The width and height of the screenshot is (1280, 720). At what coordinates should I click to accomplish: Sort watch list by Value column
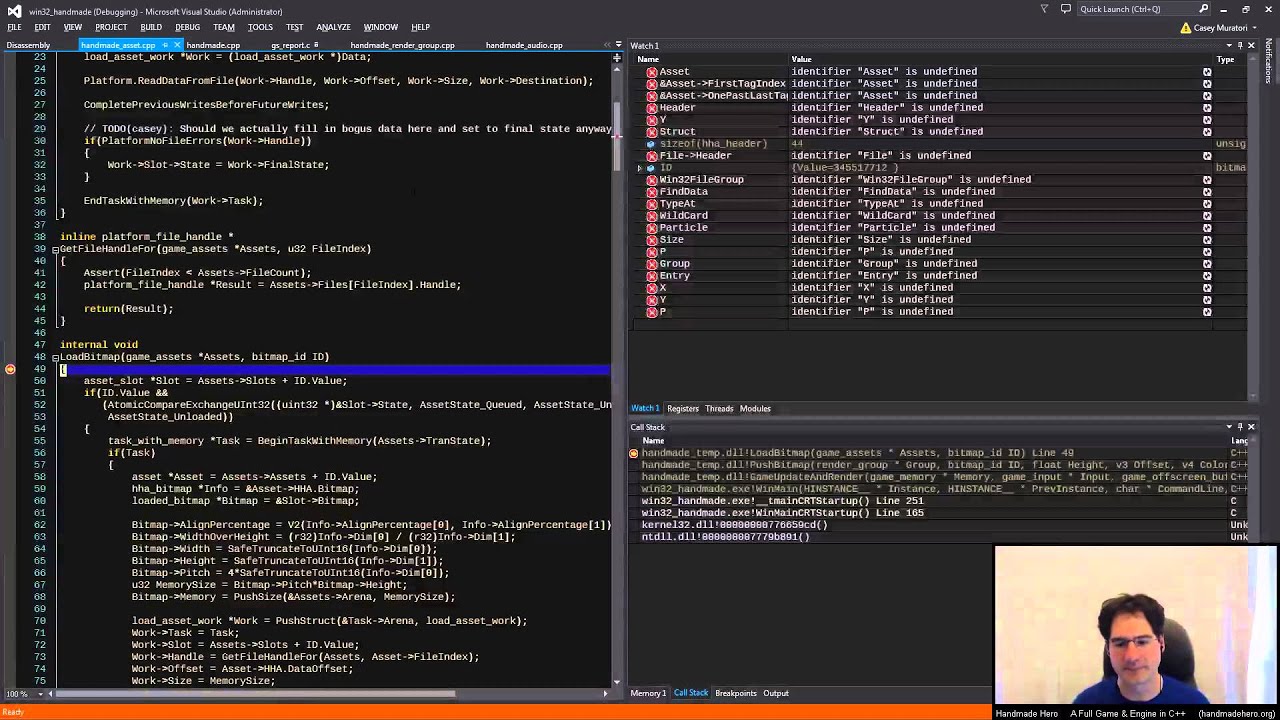[1000, 59]
